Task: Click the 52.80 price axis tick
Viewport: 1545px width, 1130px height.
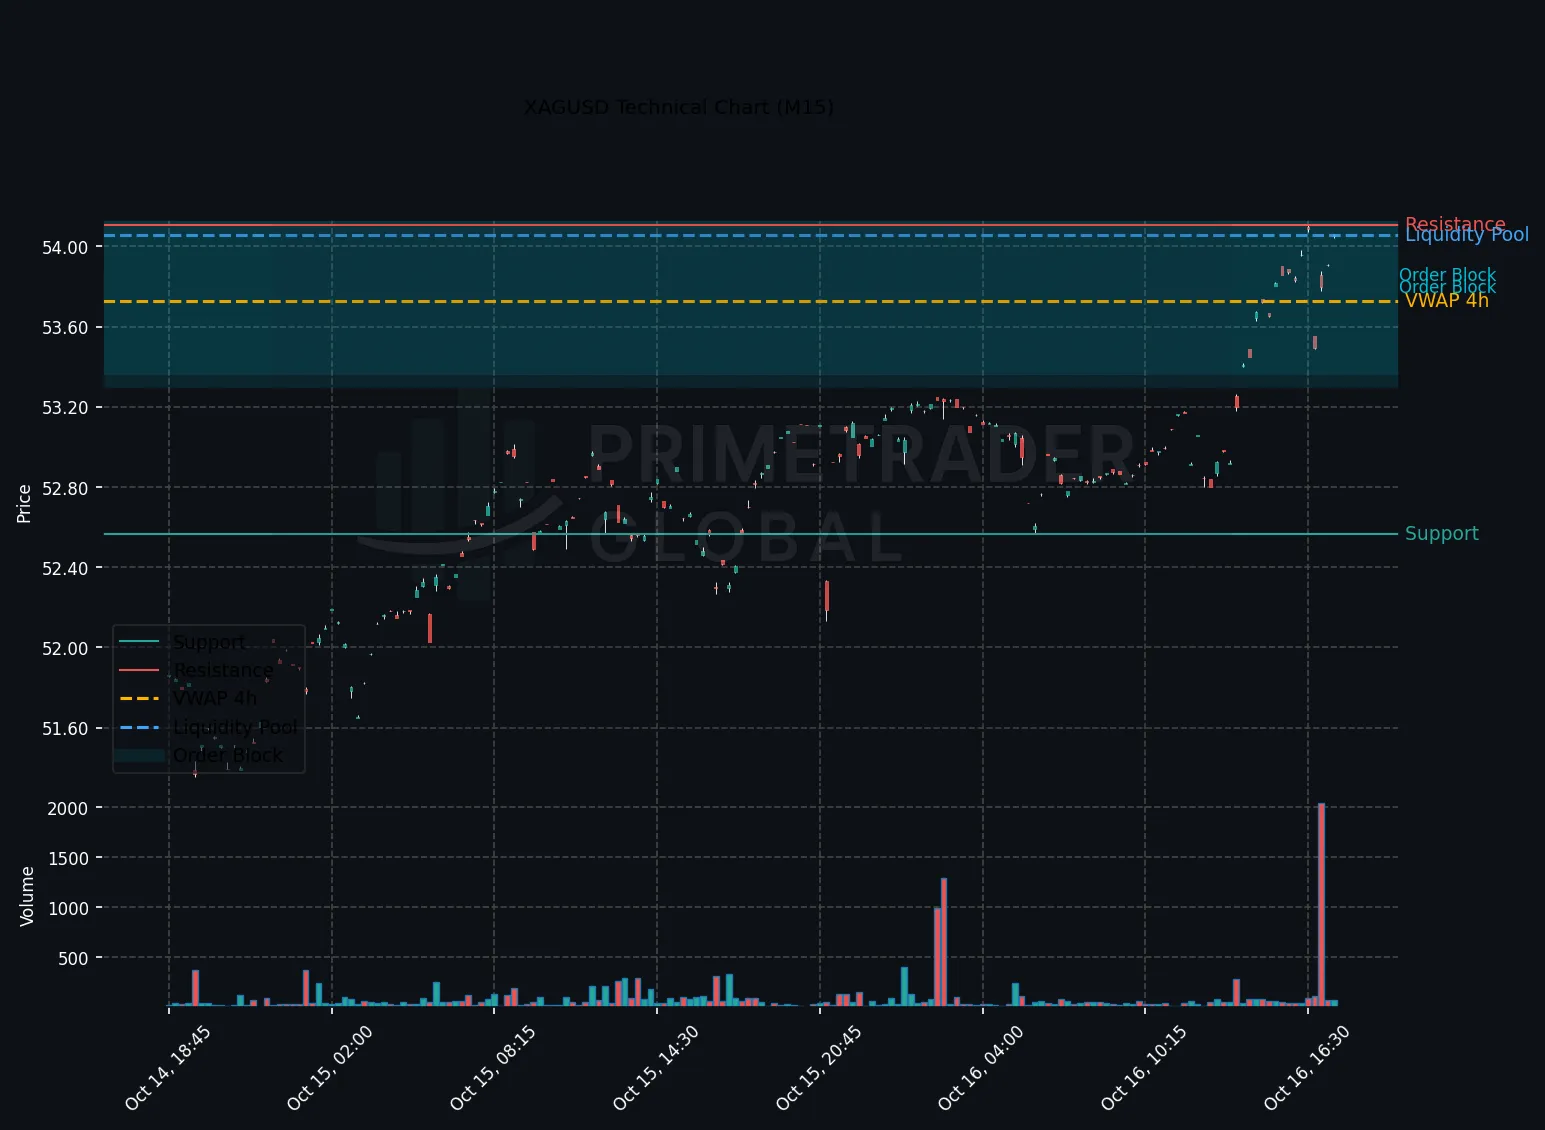Action: pos(65,488)
